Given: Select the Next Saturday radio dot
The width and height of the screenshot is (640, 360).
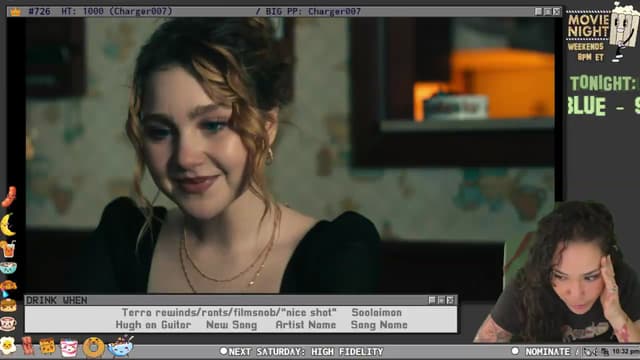Looking at the screenshot, I should 223,351.
